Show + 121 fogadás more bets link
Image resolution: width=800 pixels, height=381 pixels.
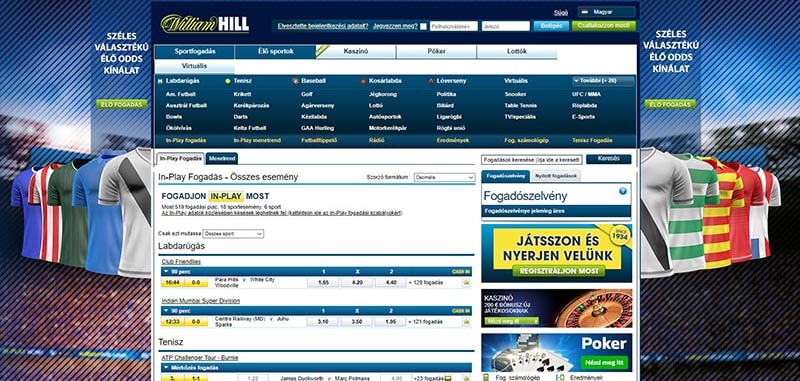426,322
